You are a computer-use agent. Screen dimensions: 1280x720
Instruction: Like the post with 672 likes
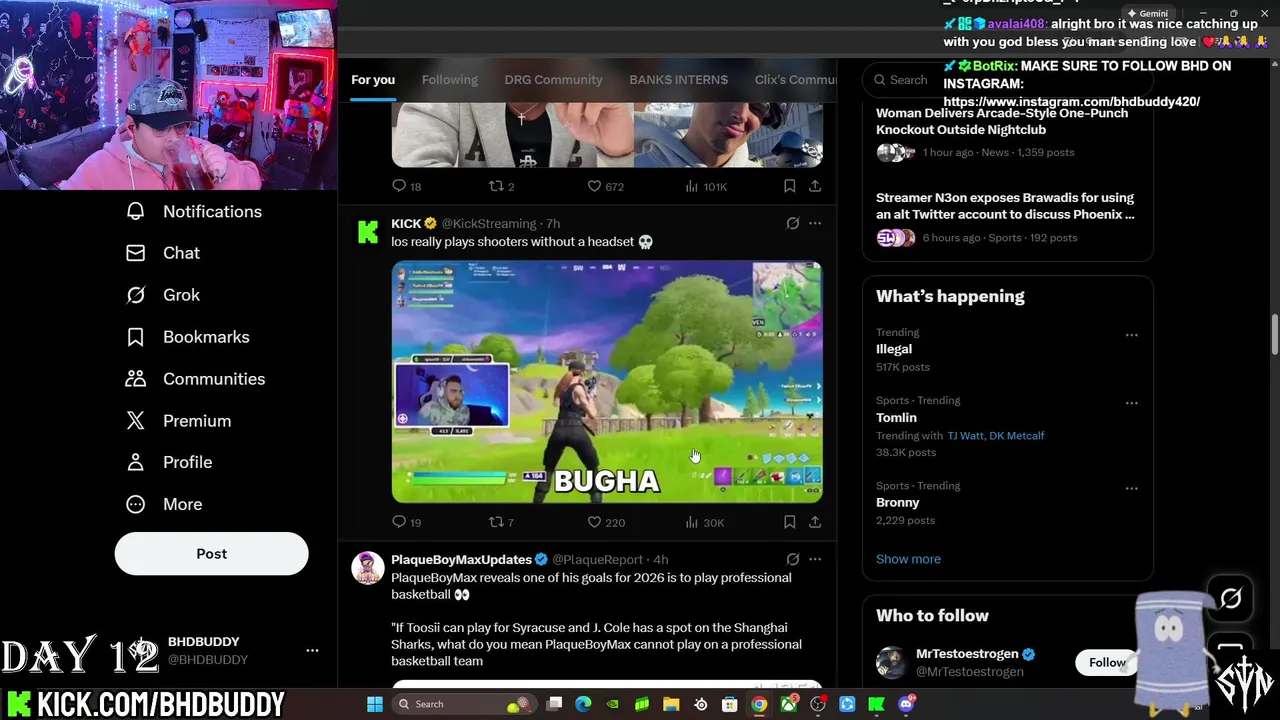coord(605,186)
